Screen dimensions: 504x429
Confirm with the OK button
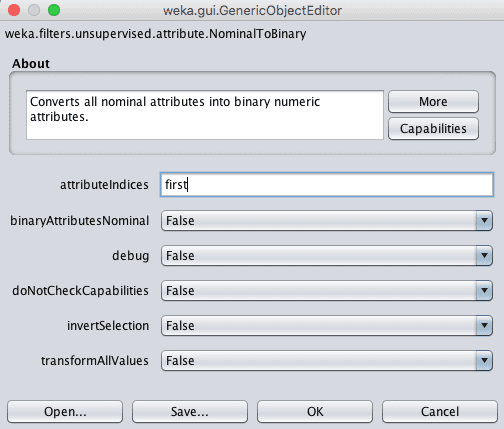tap(315, 412)
